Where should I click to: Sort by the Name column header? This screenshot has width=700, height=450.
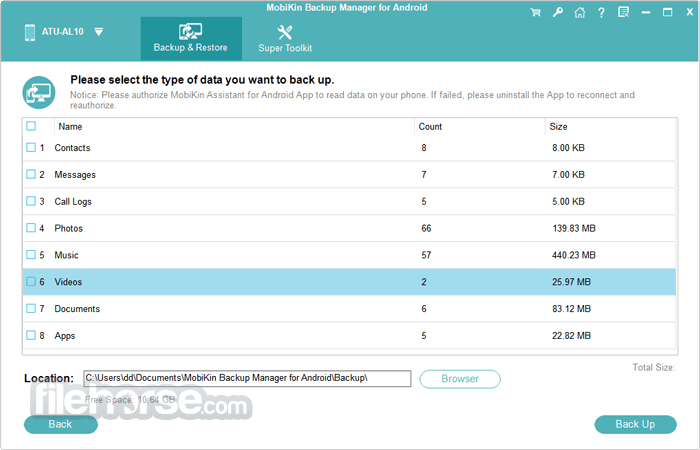(70, 127)
